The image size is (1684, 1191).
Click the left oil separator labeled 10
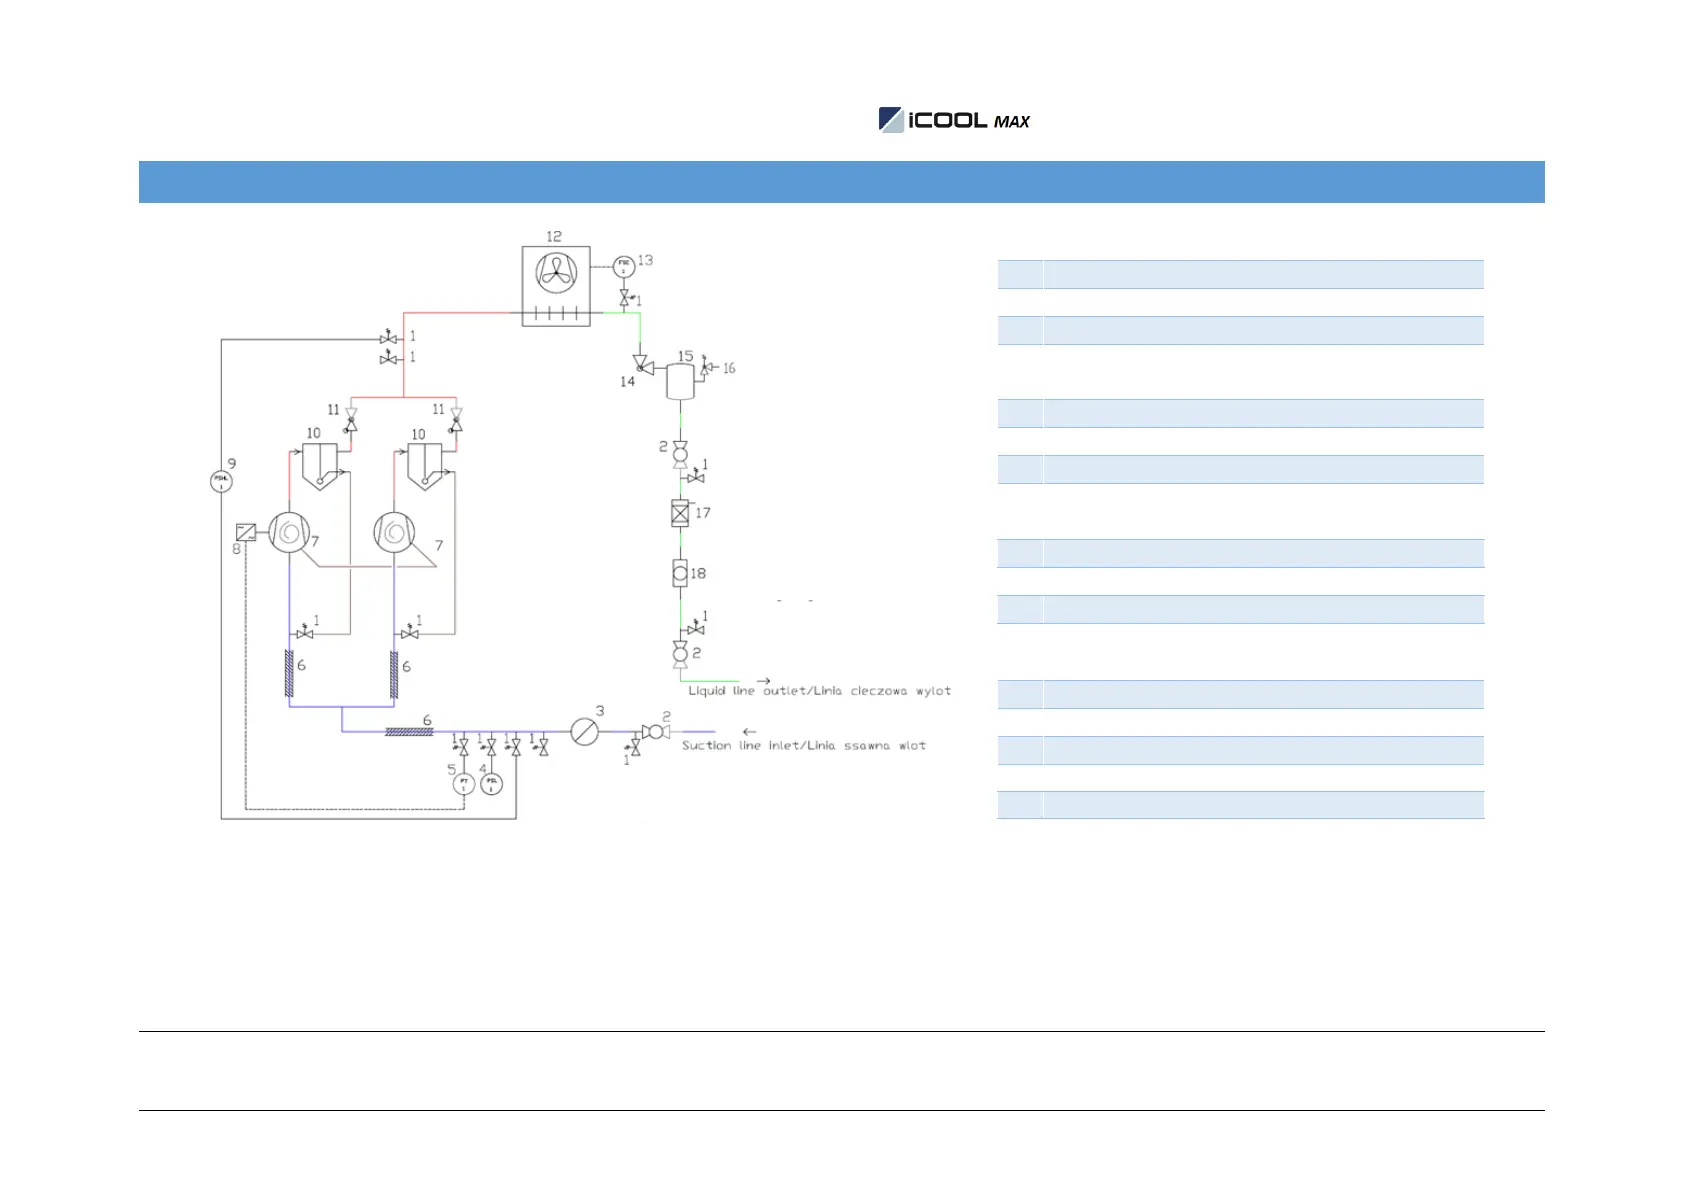click(x=320, y=466)
